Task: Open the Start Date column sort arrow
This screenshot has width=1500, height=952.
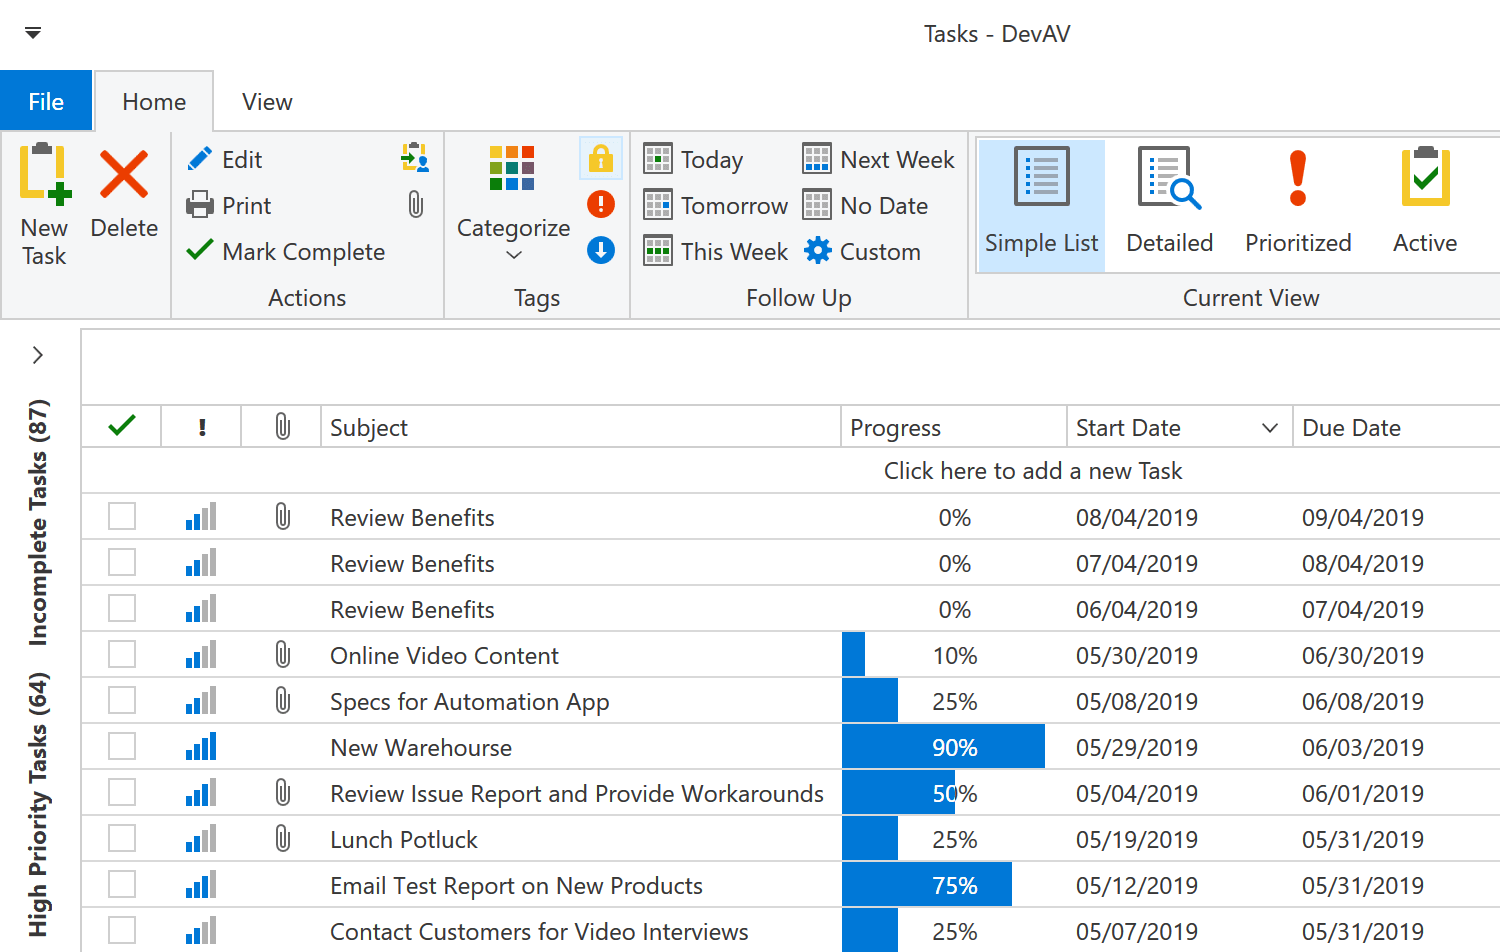Action: coord(1270,428)
